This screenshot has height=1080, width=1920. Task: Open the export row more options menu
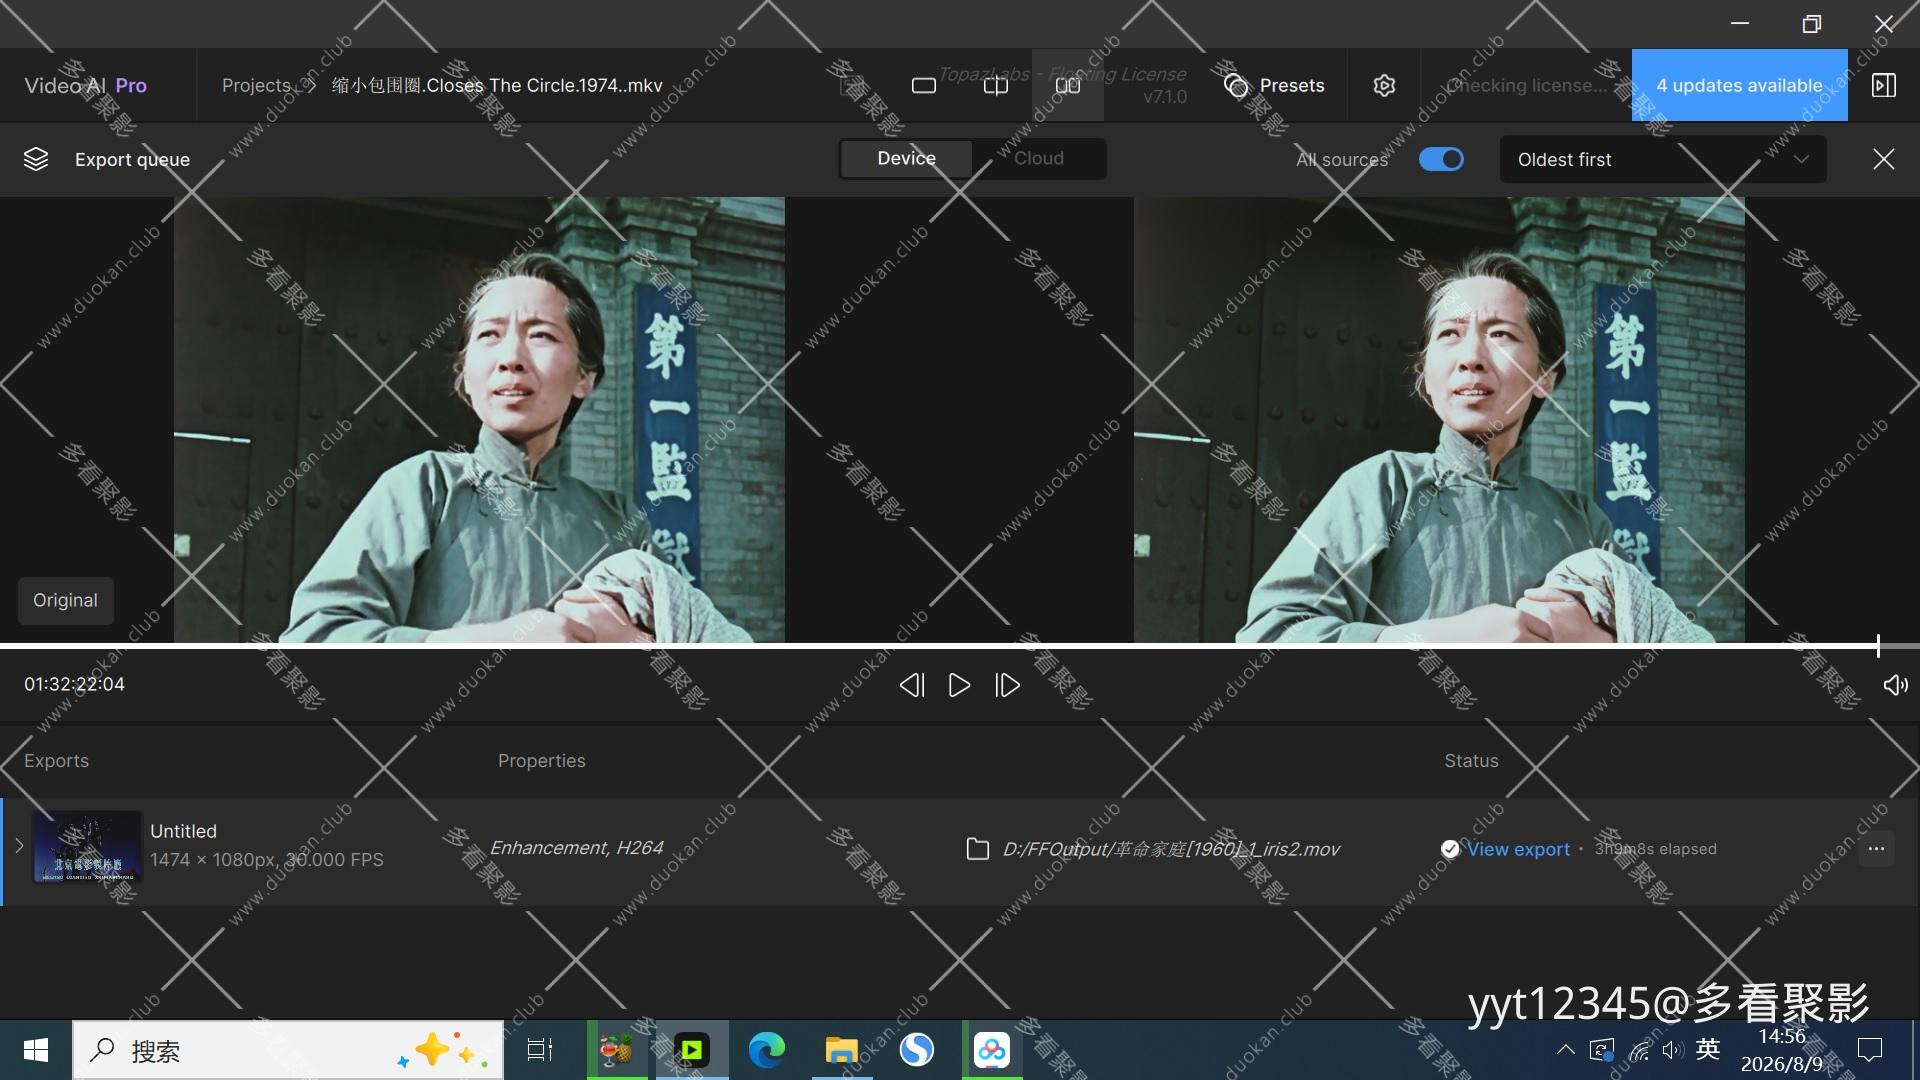1876,849
